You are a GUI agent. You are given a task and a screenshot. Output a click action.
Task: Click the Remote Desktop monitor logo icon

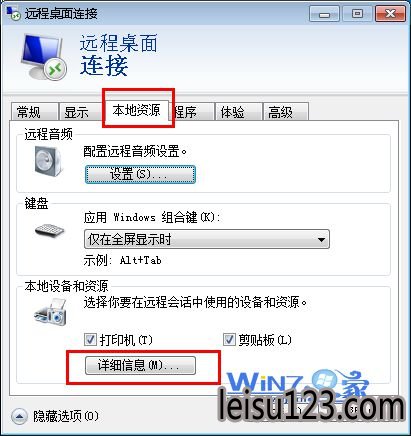43,57
